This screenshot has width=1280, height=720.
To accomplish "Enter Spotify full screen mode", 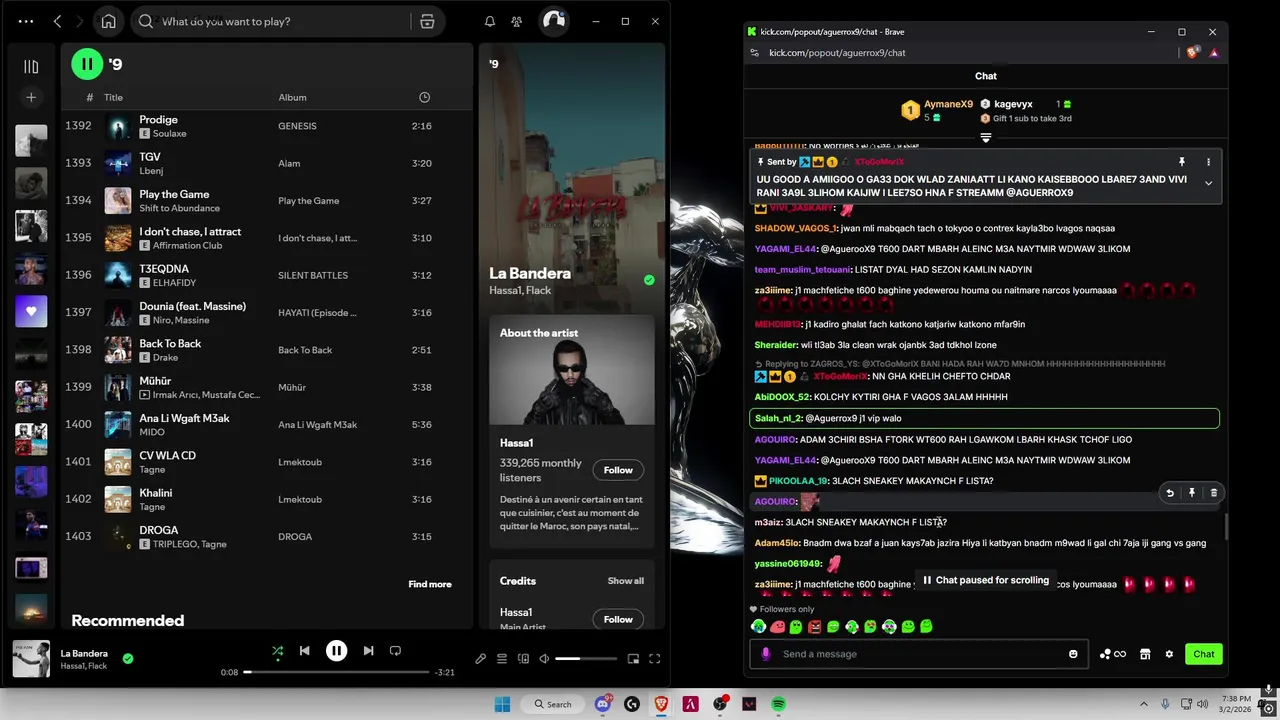I will (655, 659).
